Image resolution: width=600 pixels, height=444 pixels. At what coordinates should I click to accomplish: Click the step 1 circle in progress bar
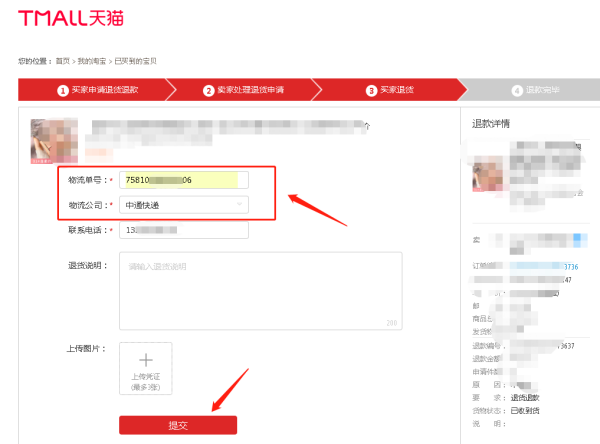coord(63,90)
